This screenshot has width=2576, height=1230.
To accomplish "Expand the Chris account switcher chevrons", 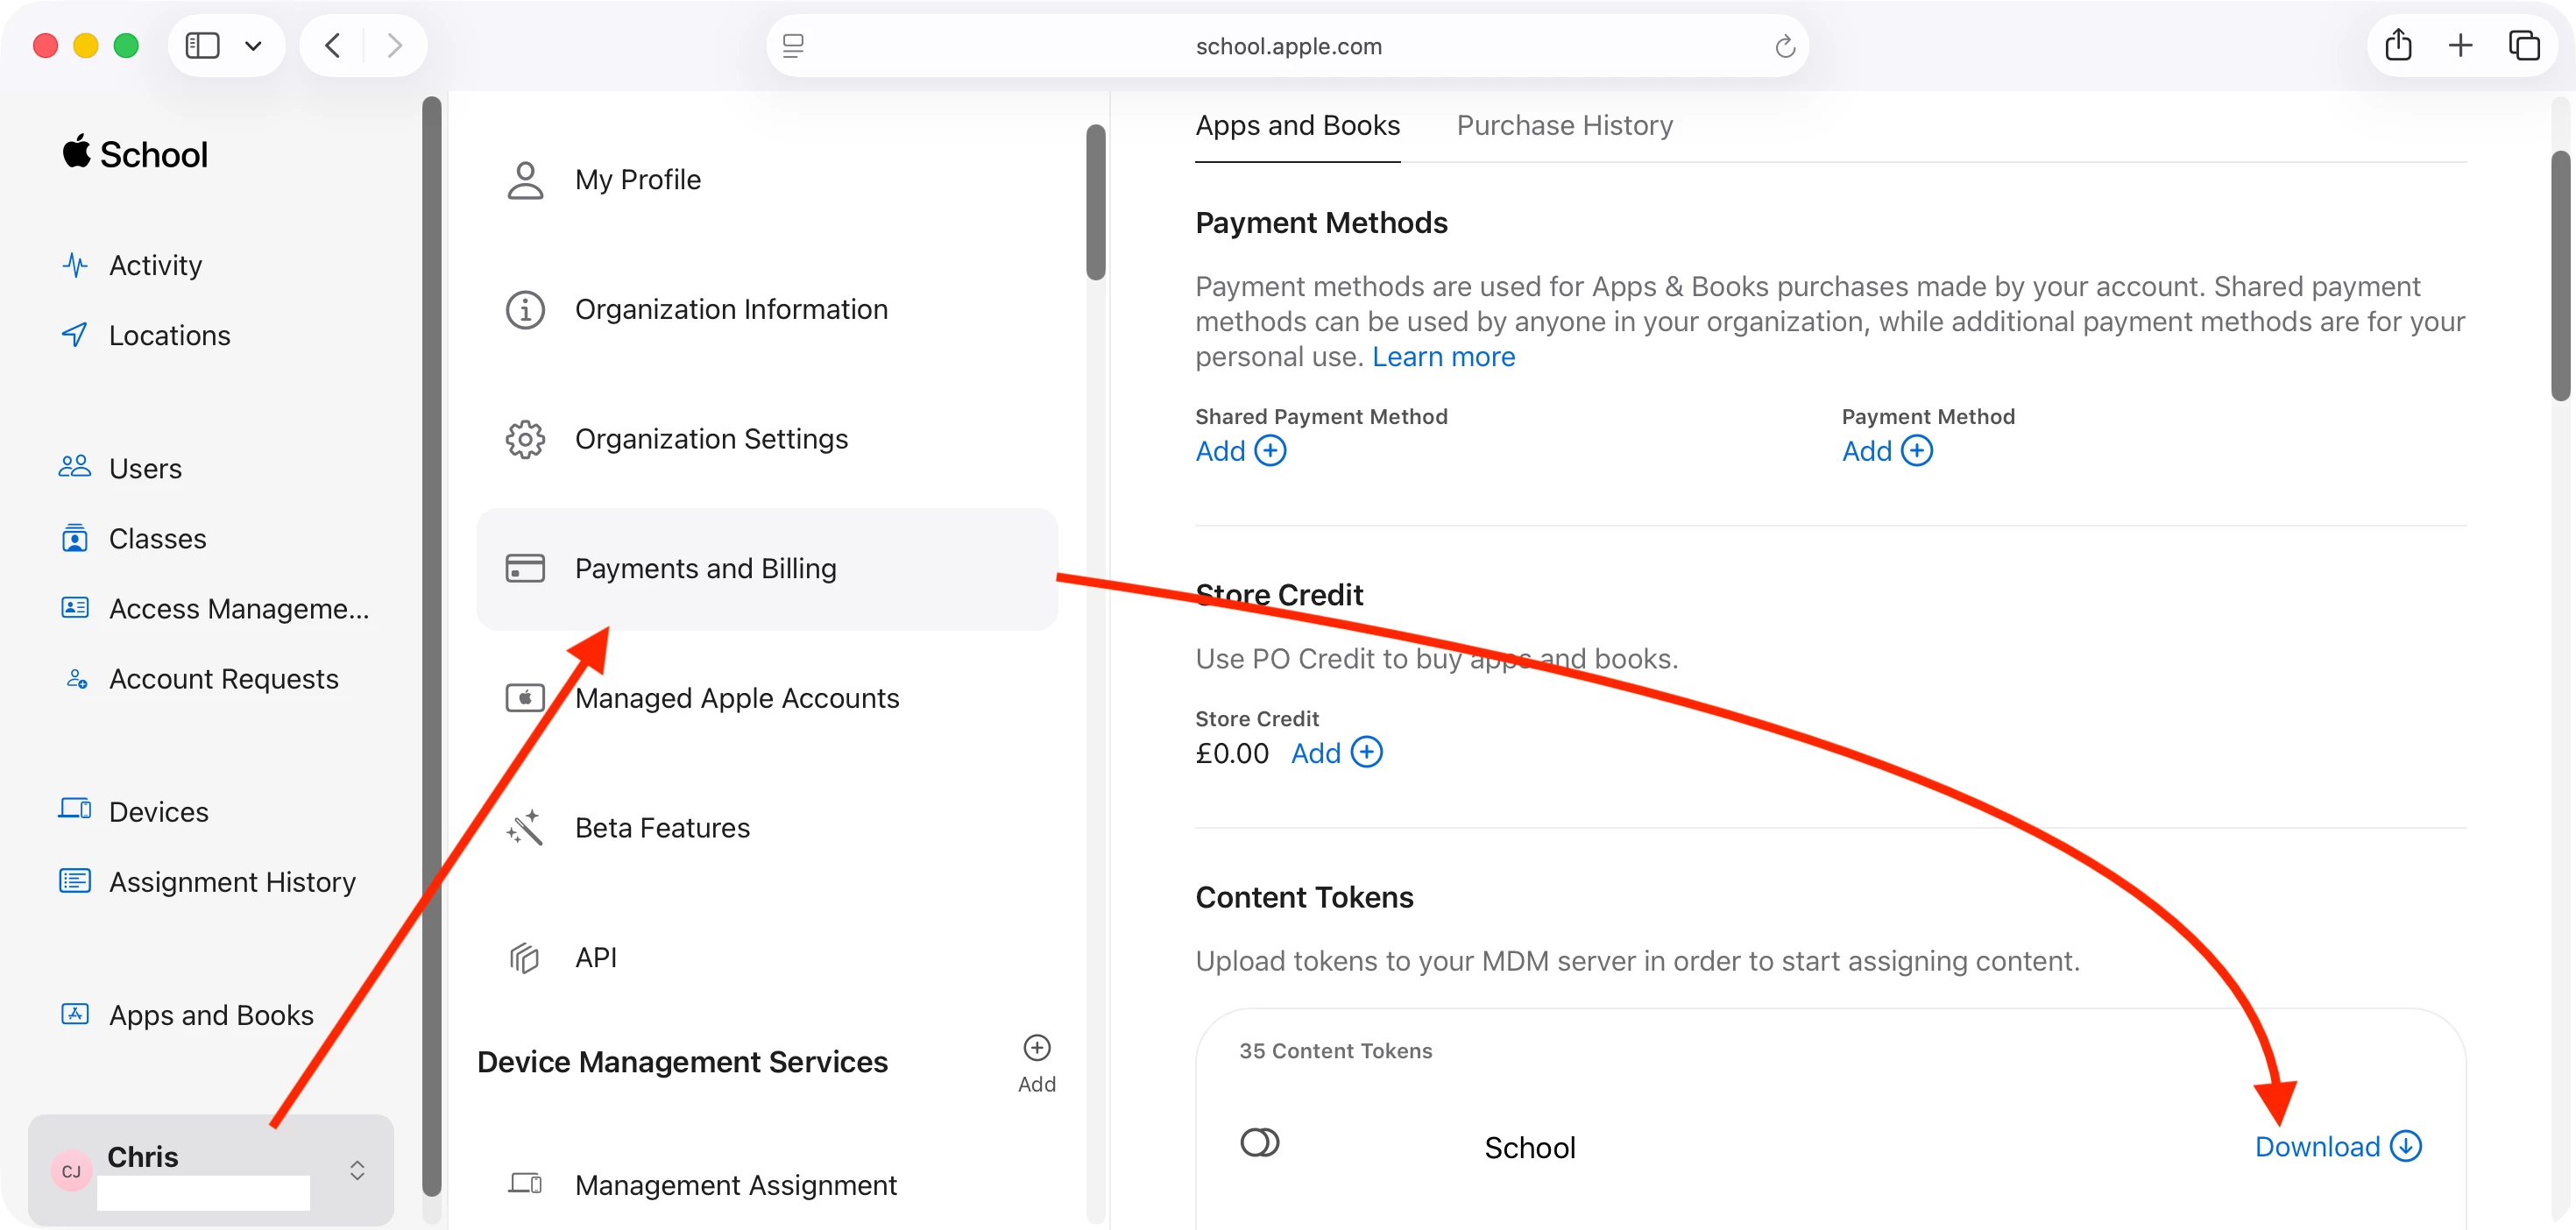I will pos(357,1170).
